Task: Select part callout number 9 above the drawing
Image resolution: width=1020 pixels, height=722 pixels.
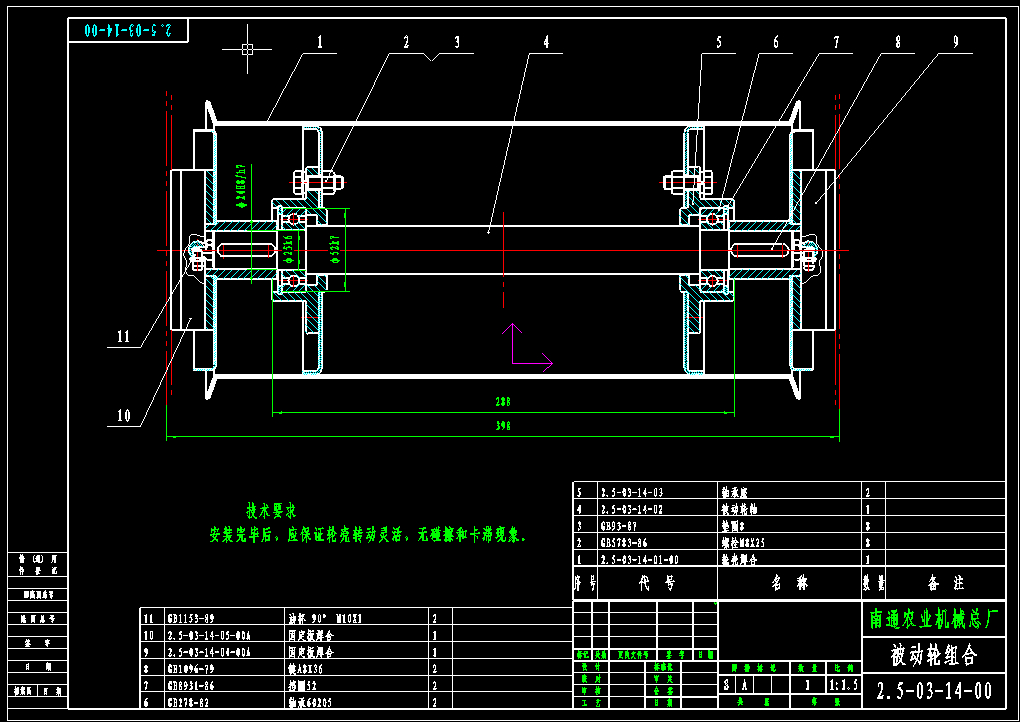Action: tap(956, 43)
